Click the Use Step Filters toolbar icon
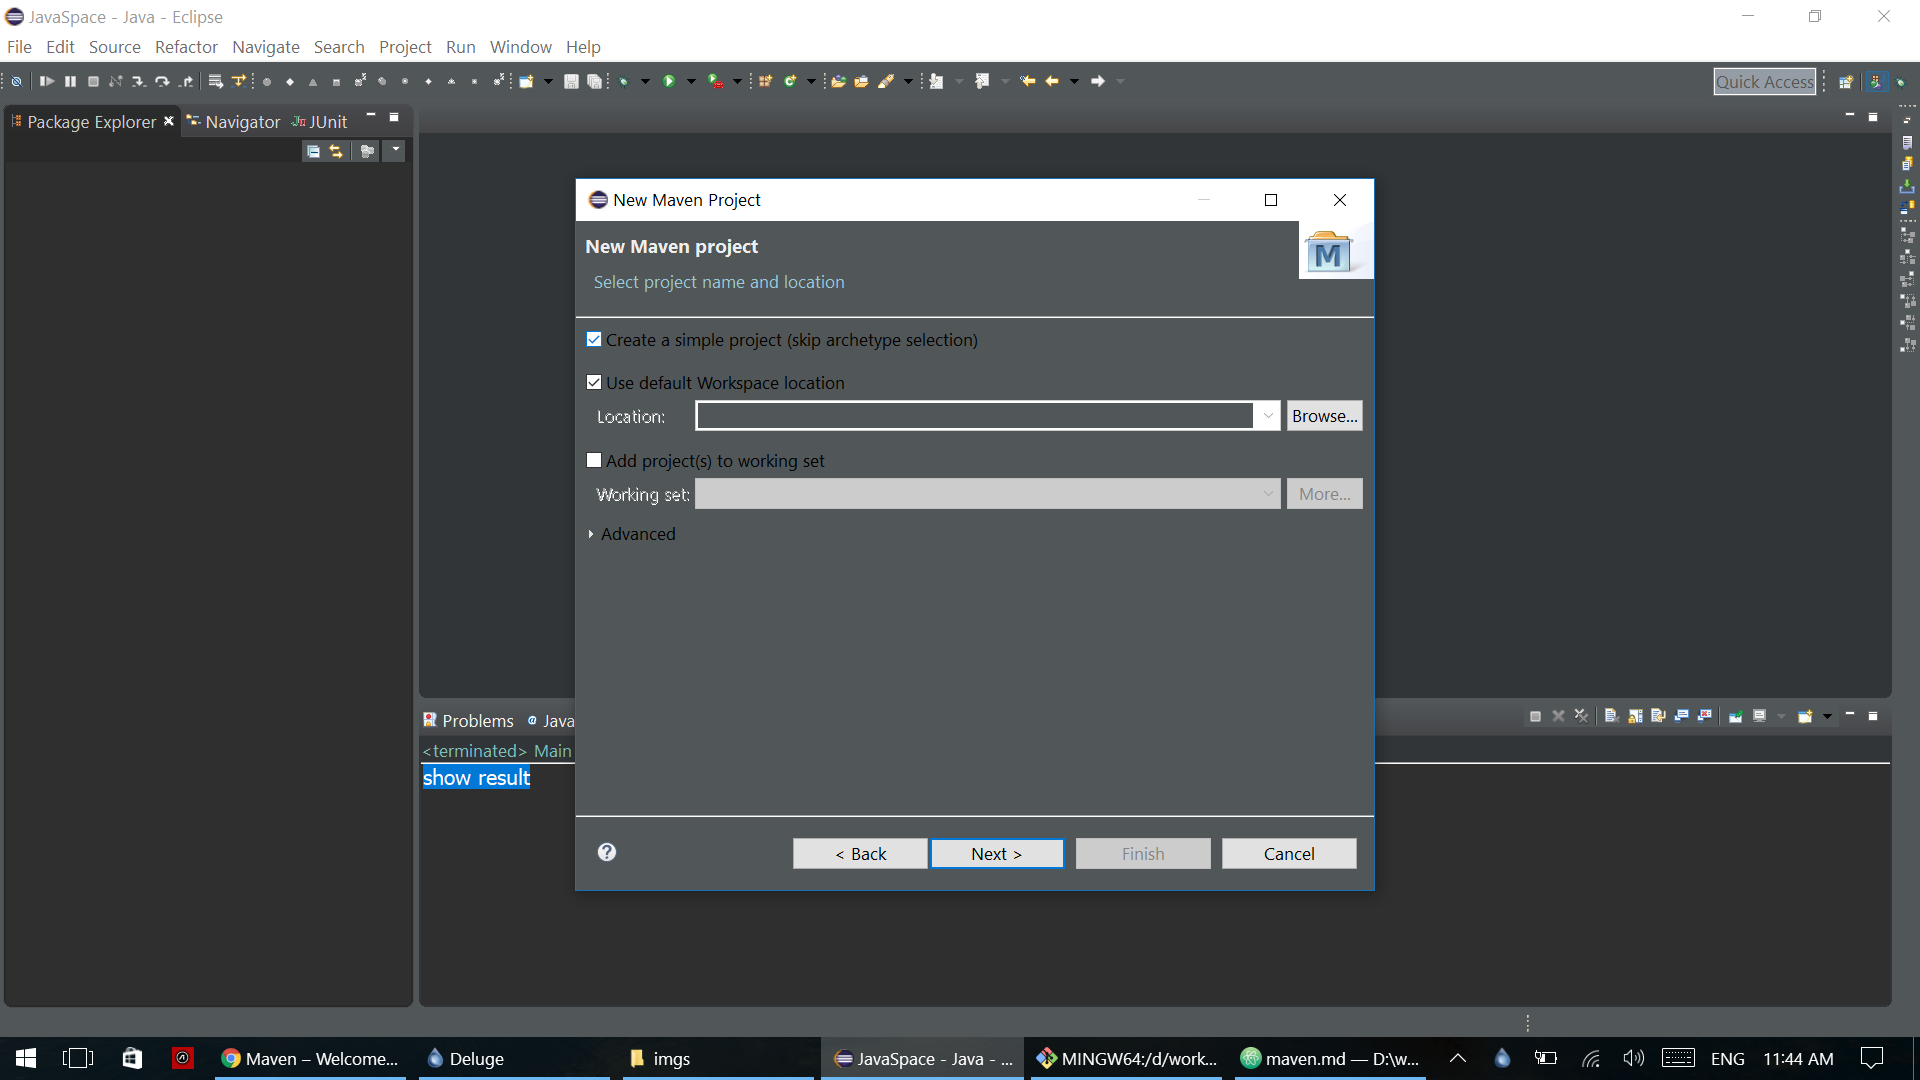Image resolution: width=1920 pixels, height=1080 pixels. [x=238, y=81]
